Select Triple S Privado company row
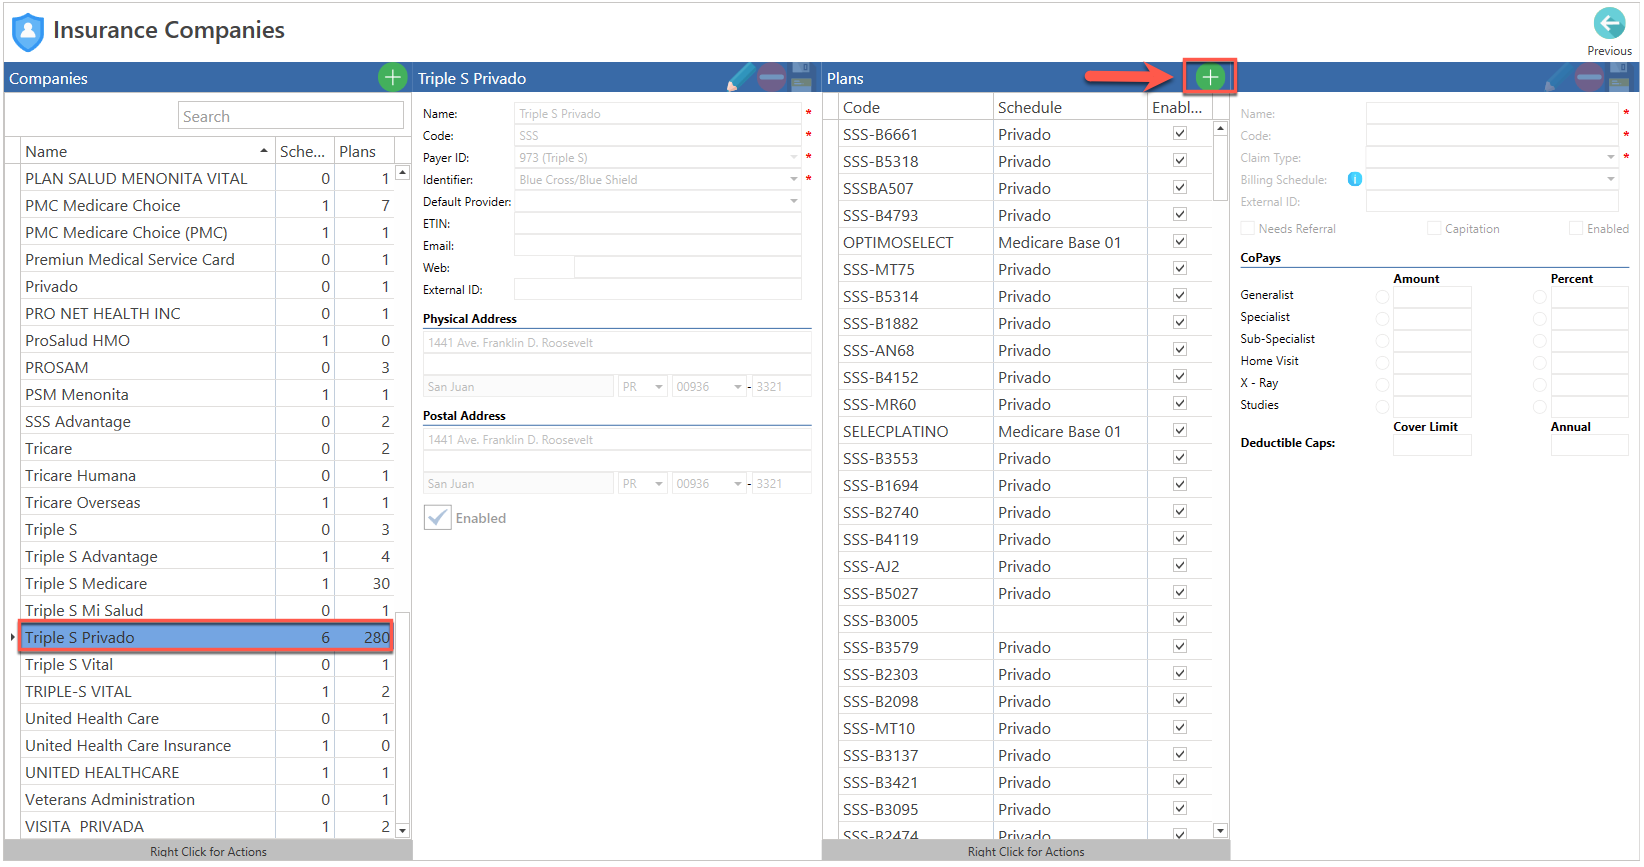 click(206, 637)
